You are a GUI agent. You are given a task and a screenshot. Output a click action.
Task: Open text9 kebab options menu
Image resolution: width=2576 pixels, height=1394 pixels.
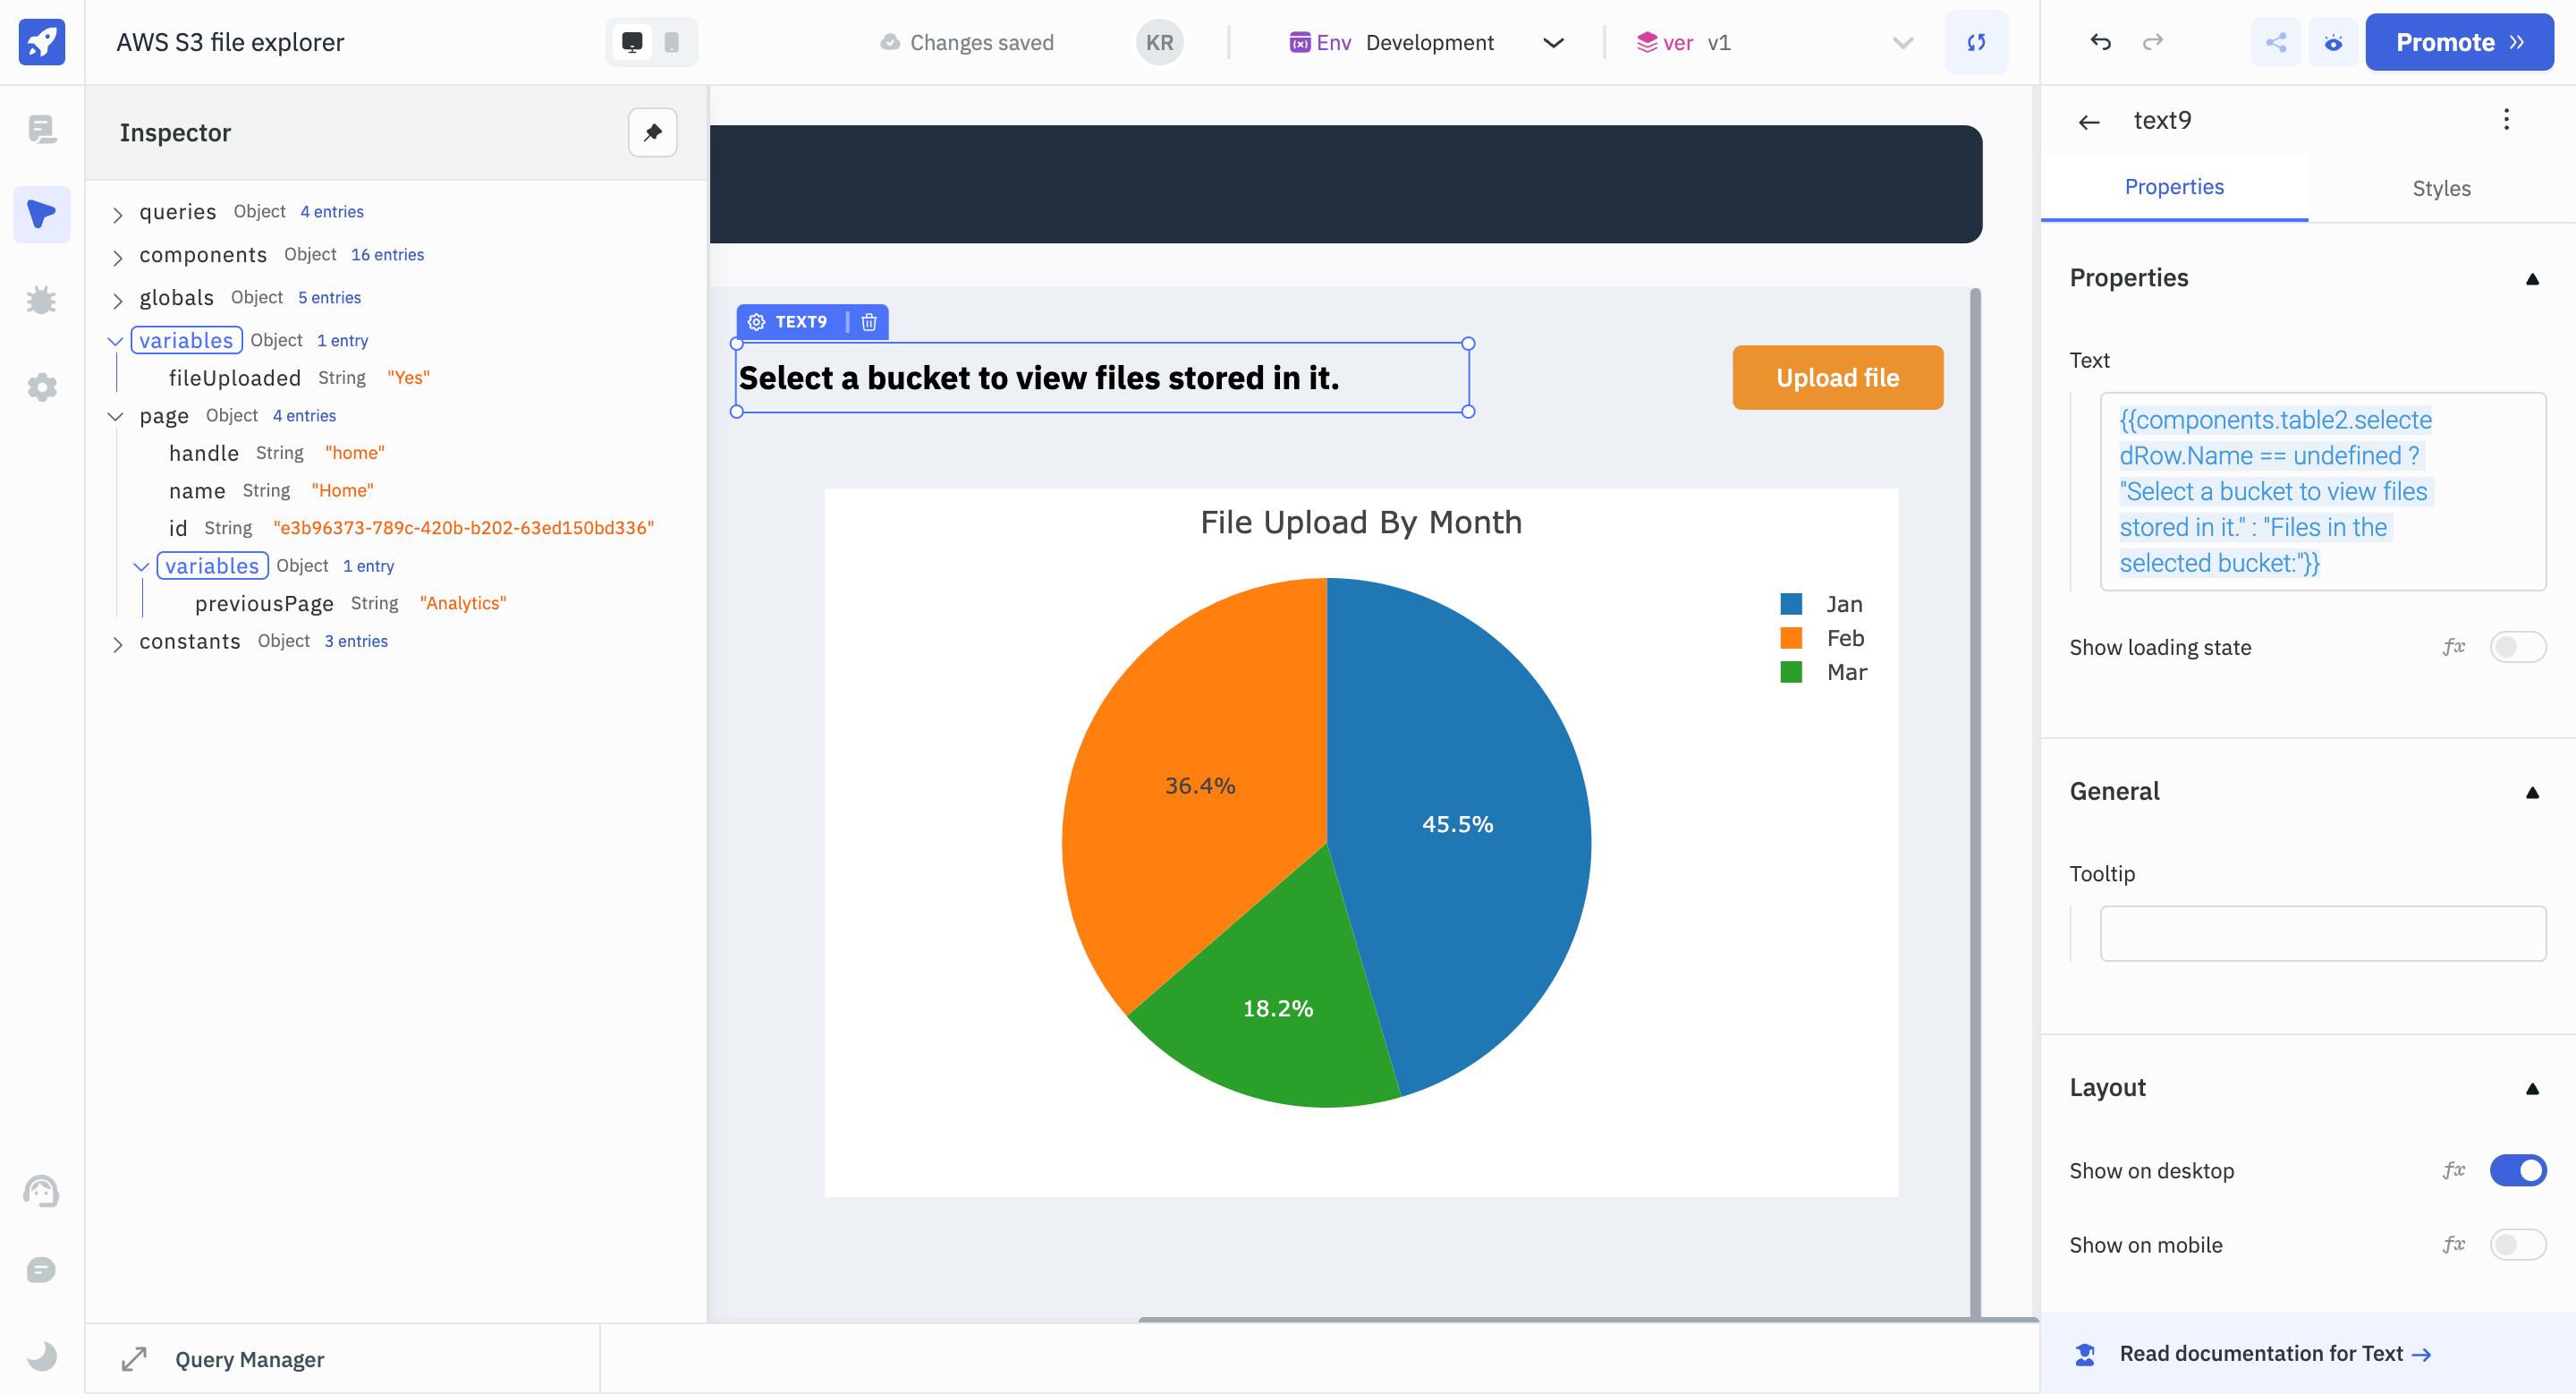tap(2506, 120)
